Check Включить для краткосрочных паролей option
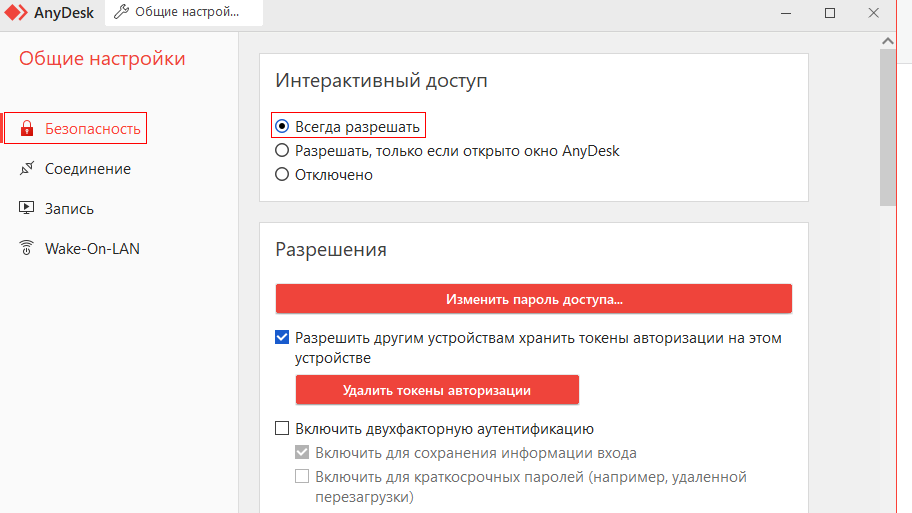Screen dimensions: 912x513 click(x=302, y=477)
